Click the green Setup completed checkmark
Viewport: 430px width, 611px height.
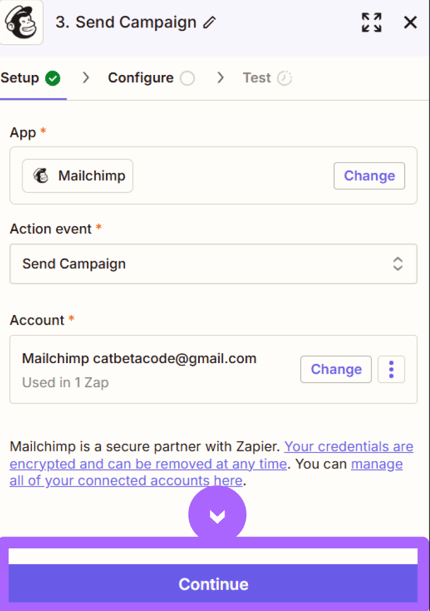[x=53, y=78]
